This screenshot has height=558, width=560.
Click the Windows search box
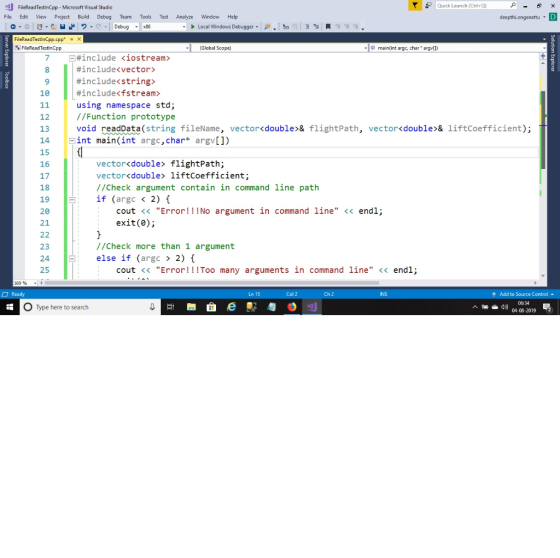click(x=90, y=307)
